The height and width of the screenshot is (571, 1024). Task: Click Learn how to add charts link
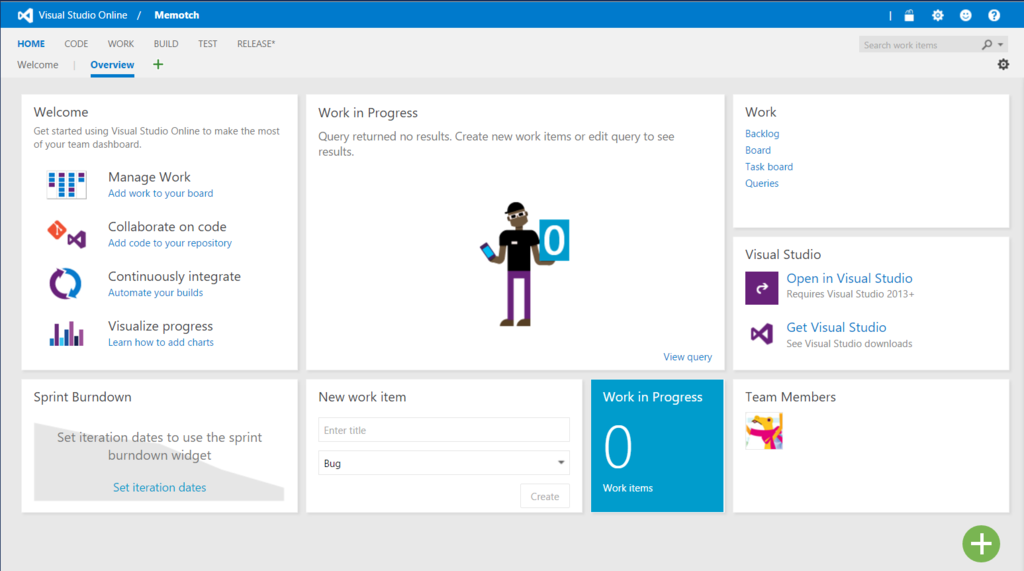(x=161, y=342)
